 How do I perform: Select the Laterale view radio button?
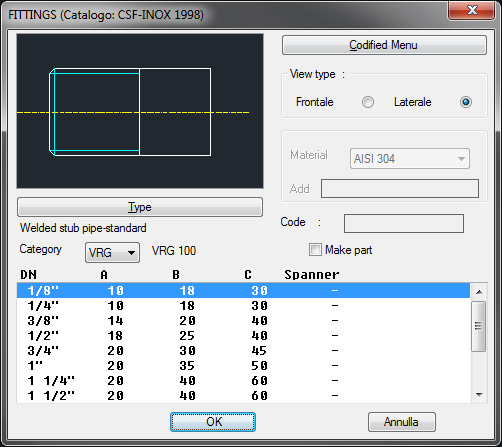[466, 102]
